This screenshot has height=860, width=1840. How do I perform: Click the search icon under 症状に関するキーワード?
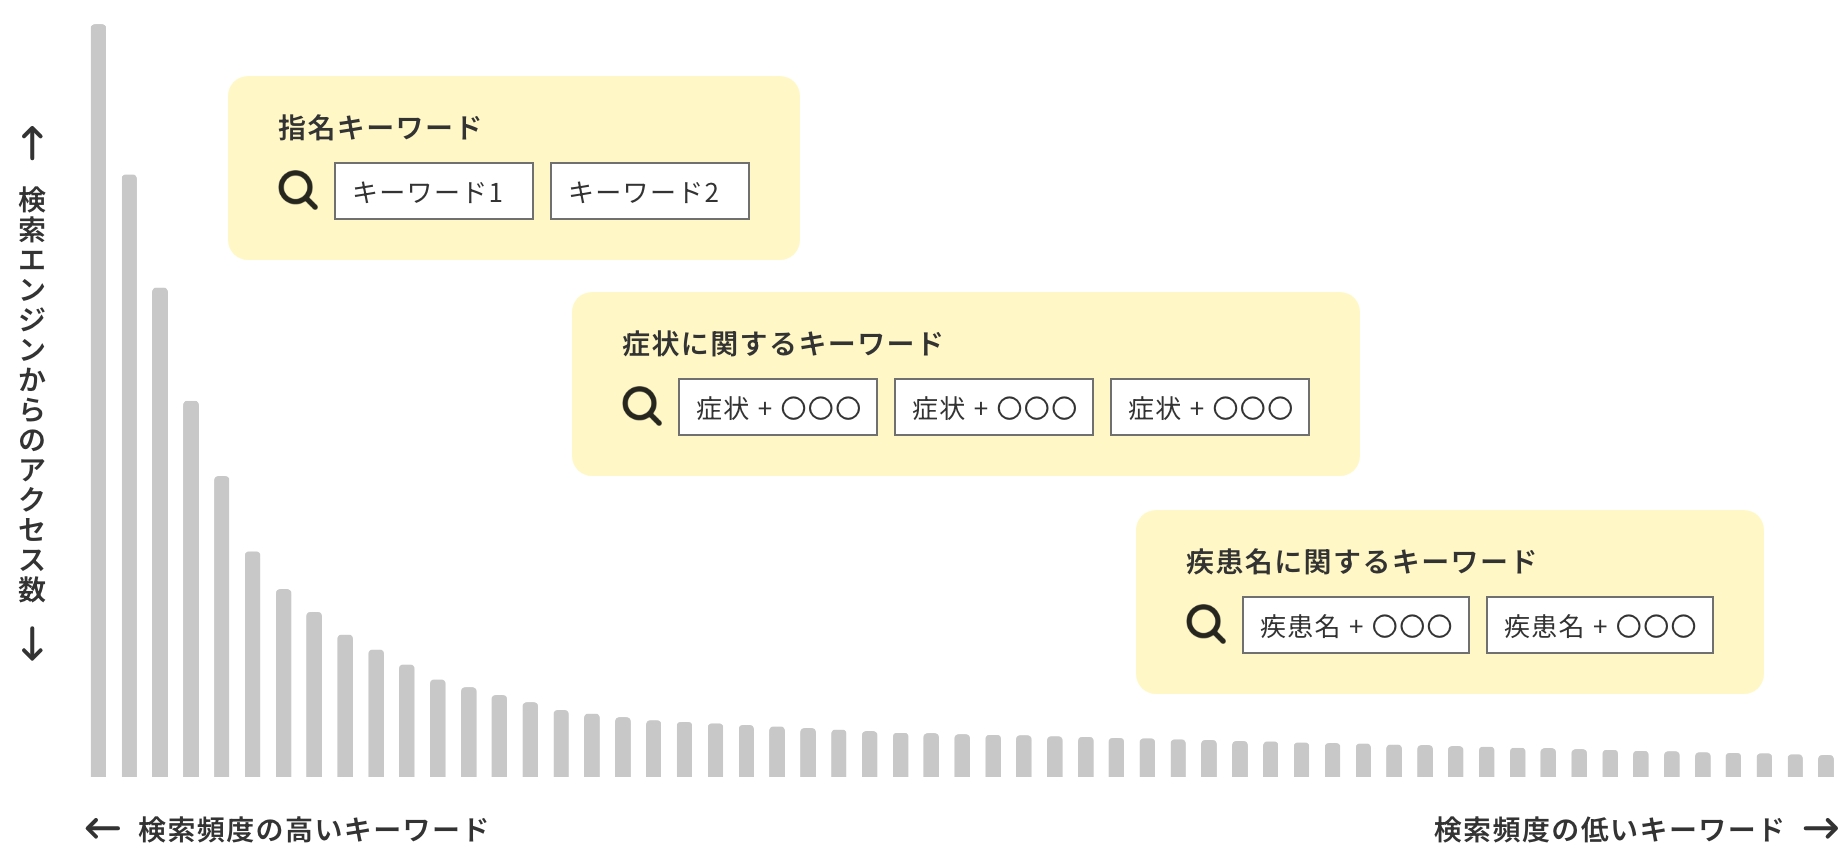pos(642,406)
